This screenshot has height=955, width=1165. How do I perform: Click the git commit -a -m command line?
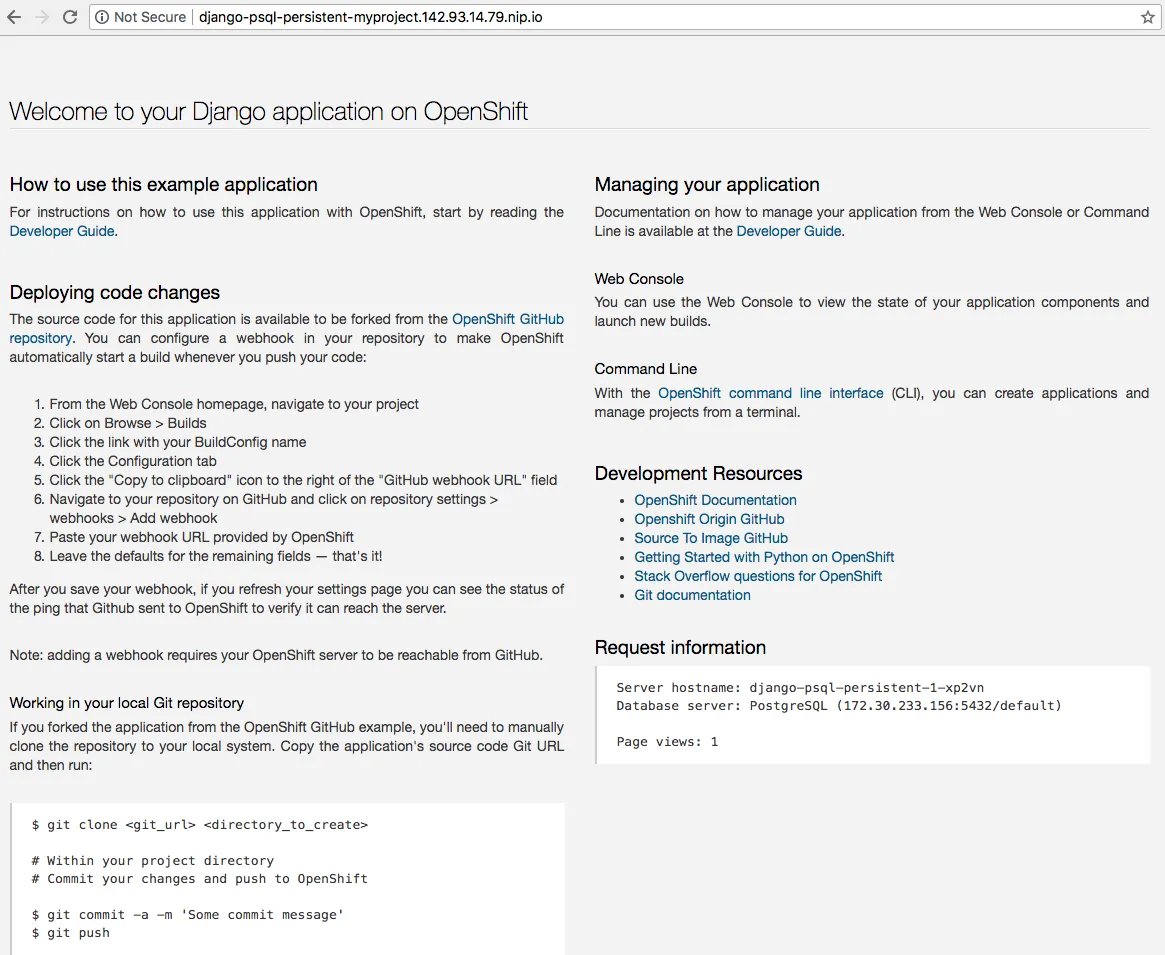(x=187, y=915)
